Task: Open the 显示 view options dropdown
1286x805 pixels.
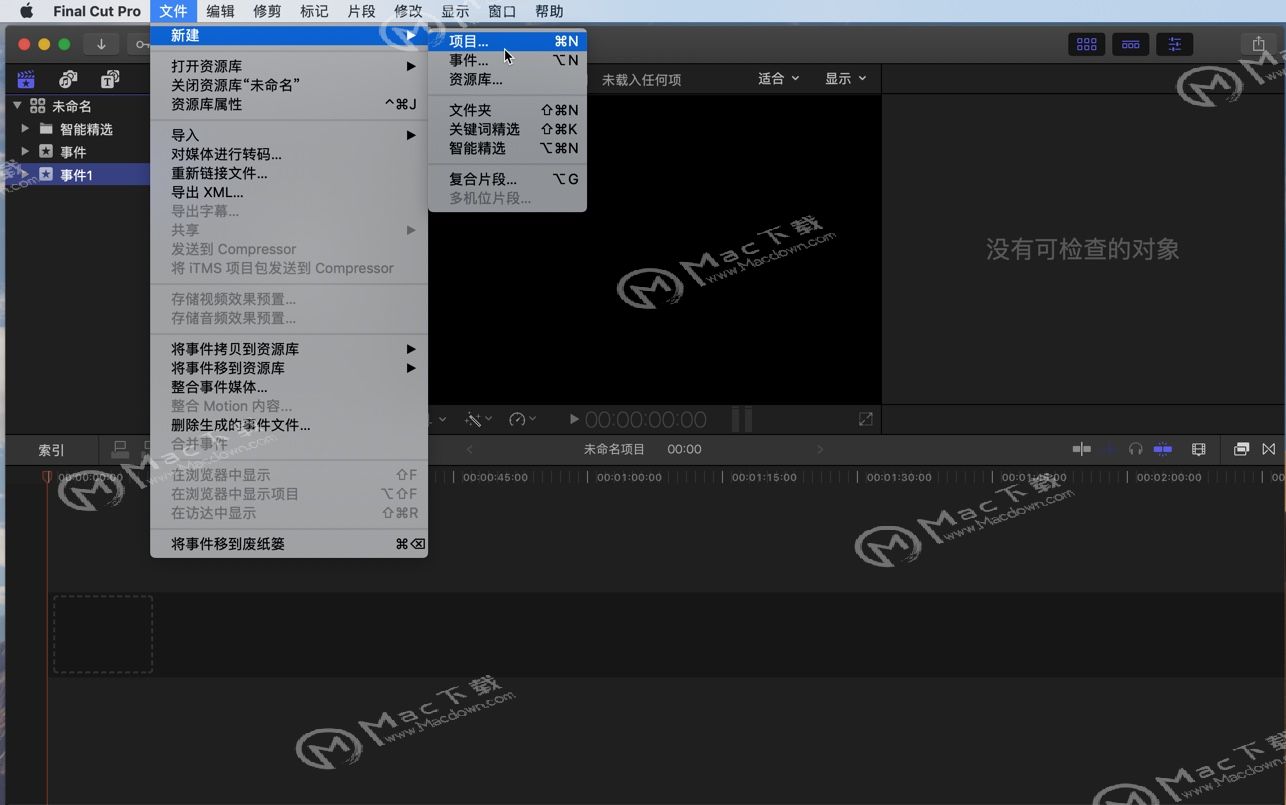Action: point(846,78)
